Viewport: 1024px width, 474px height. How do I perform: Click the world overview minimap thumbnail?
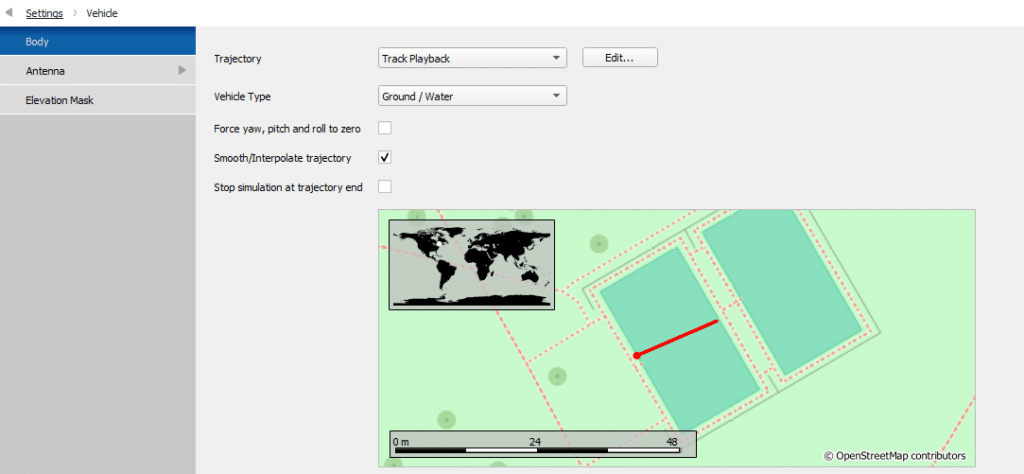point(472,264)
